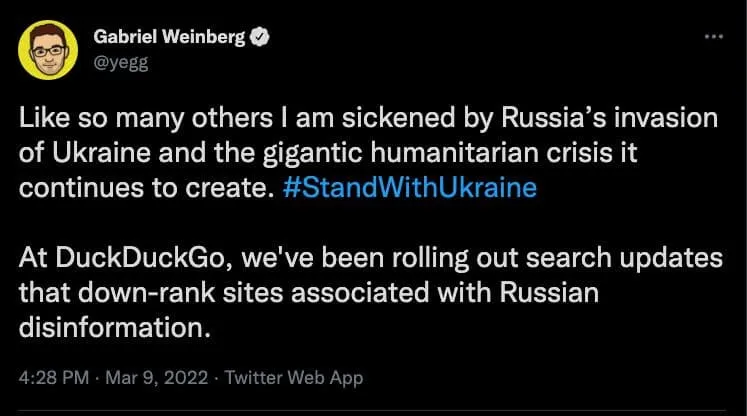The width and height of the screenshot is (747, 416).
Task: Click the phrase "Russia's invasion" in the tweet
Action: click(609, 118)
